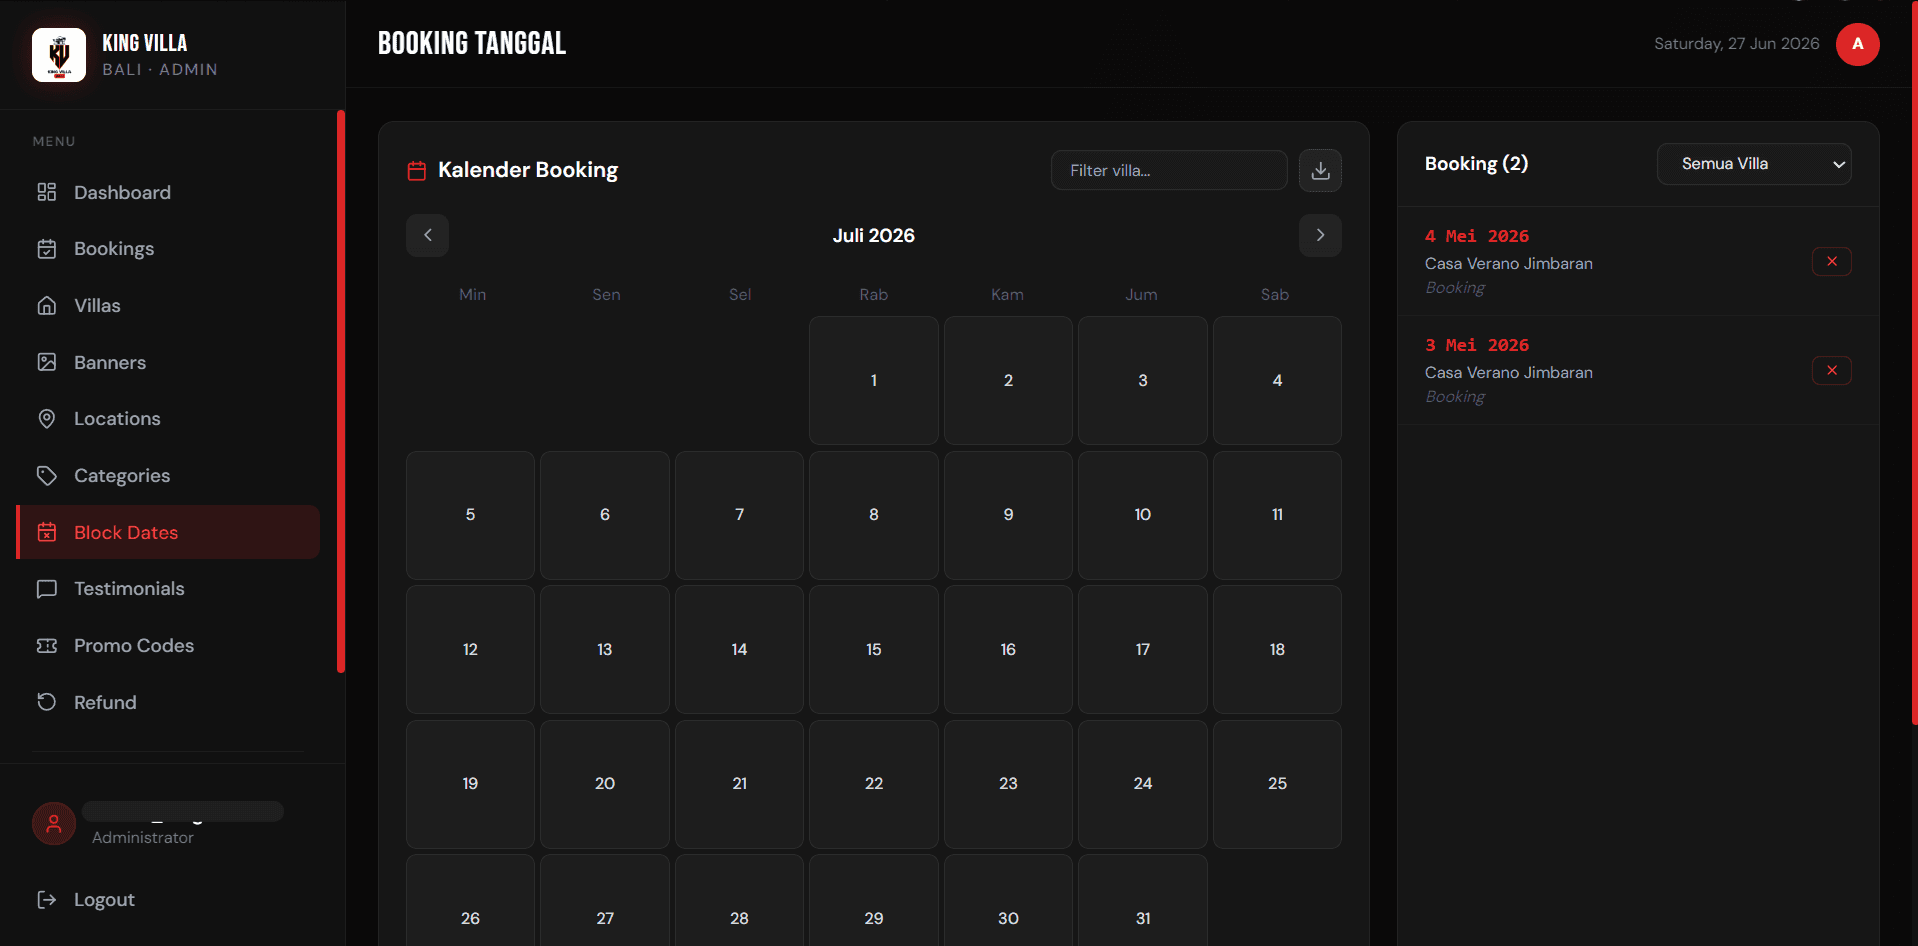Select July 31 in the calendar
This screenshot has height=946, width=1918.
click(1142, 900)
